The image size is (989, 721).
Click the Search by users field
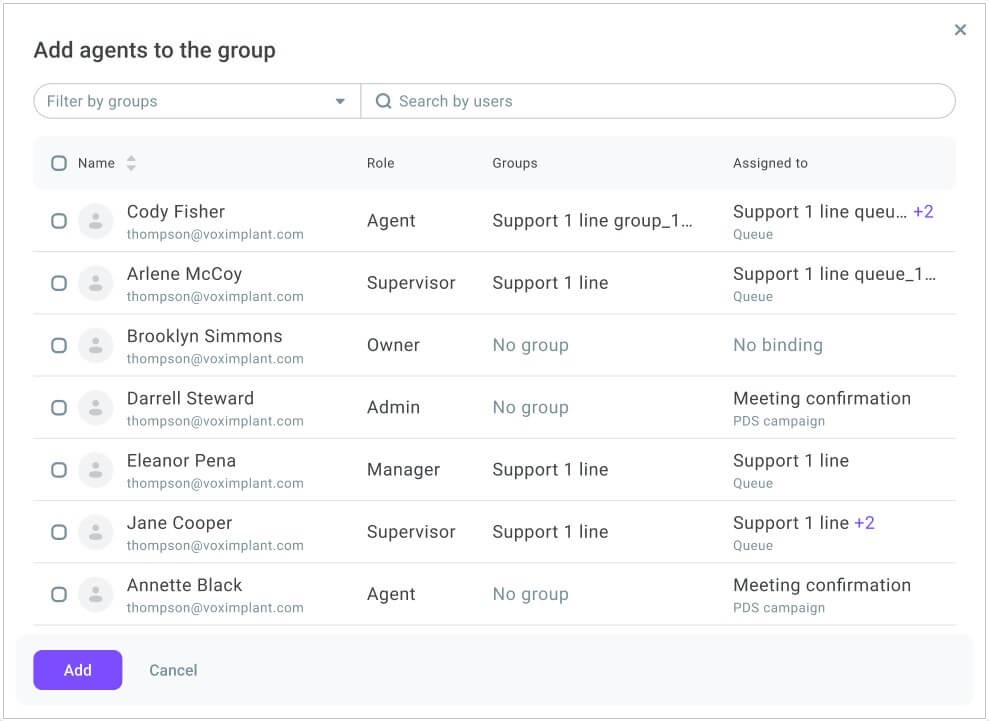pyautogui.click(x=658, y=101)
